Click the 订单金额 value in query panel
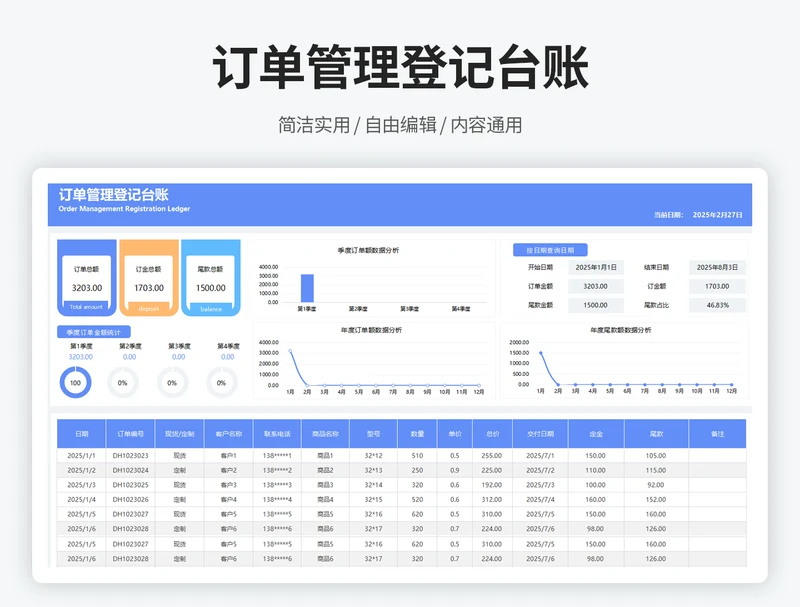800x607 pixels. tap(596, 286)
